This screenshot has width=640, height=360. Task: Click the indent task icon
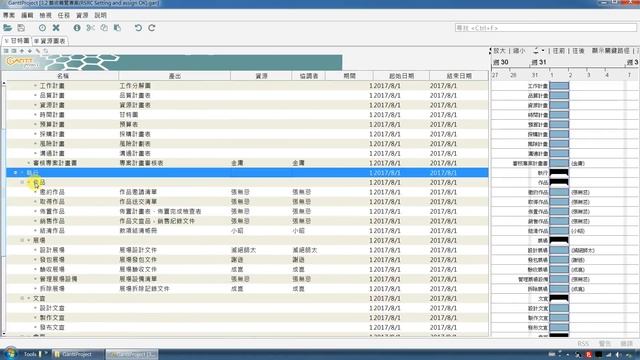pyautogui.click(x=14, y=51)
